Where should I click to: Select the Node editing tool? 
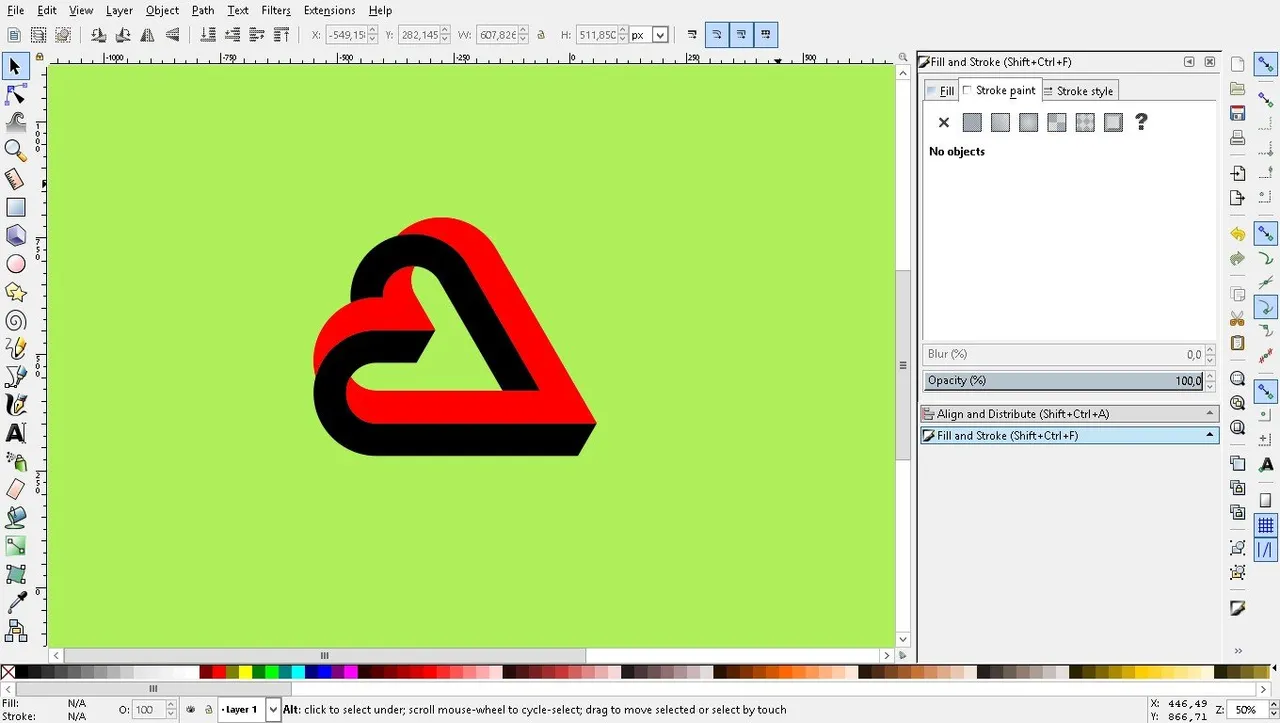(x=16, y=94)
